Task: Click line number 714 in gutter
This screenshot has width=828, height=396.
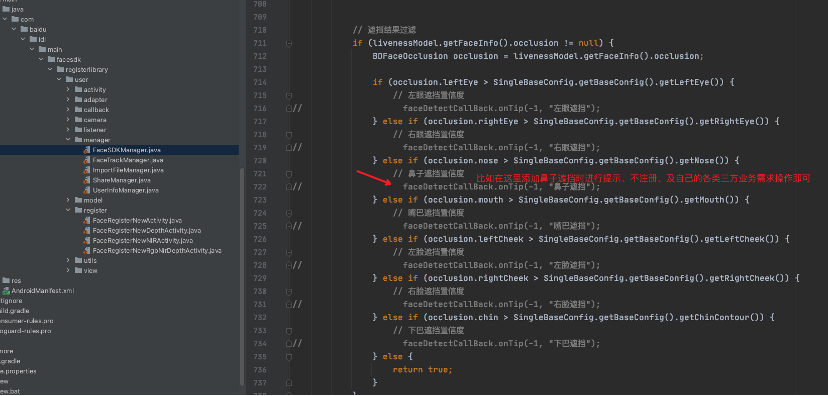Action: point(259,82)
